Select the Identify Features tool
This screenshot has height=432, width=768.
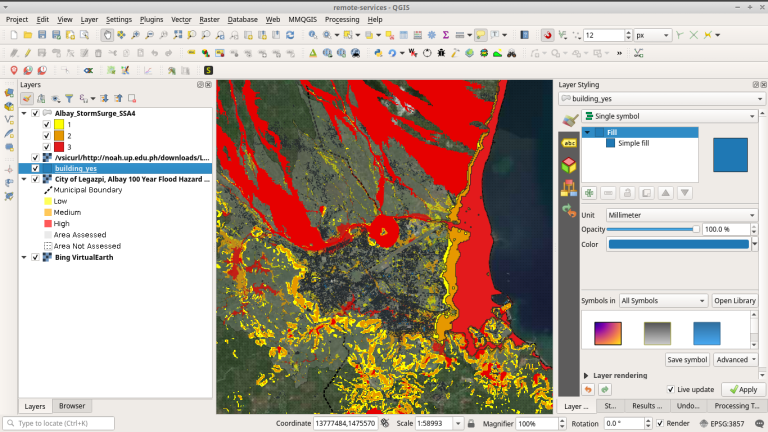313,35
